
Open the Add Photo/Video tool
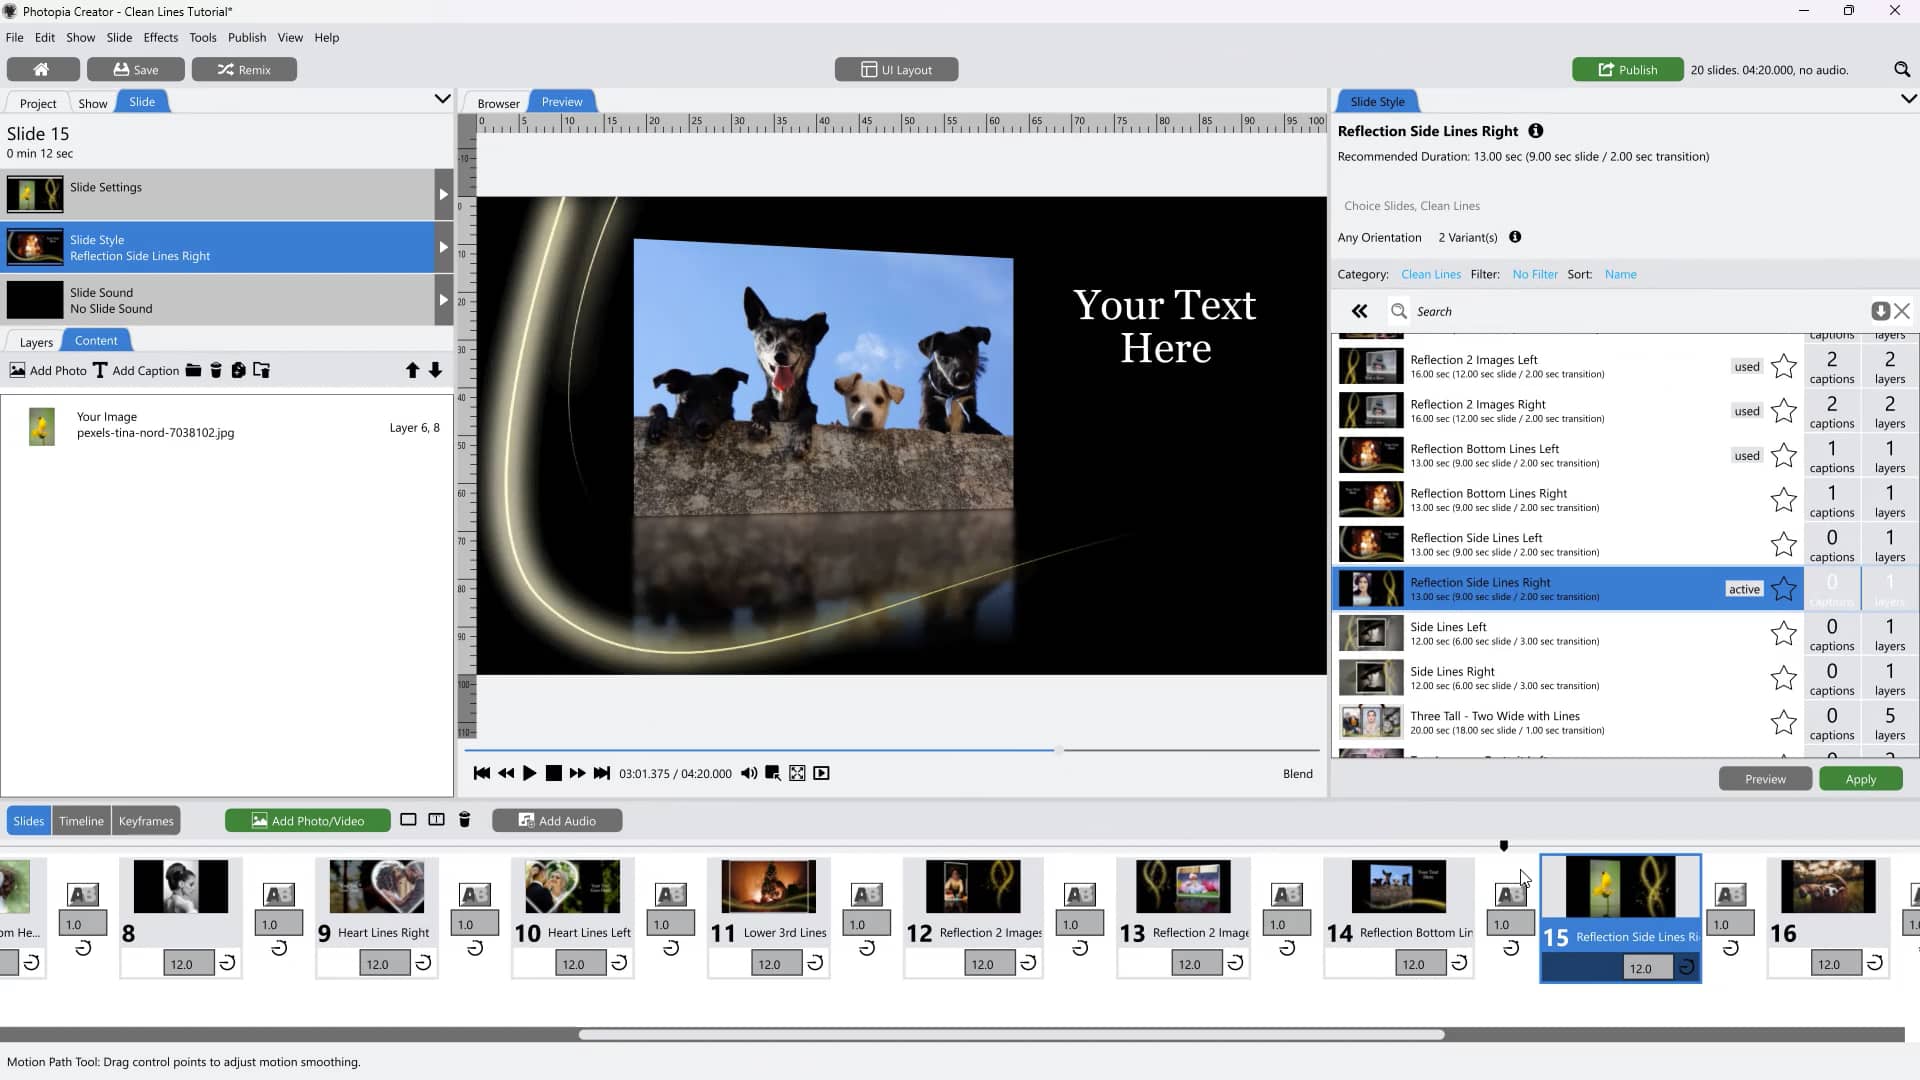pyautogui.click(x=307, y=819)
